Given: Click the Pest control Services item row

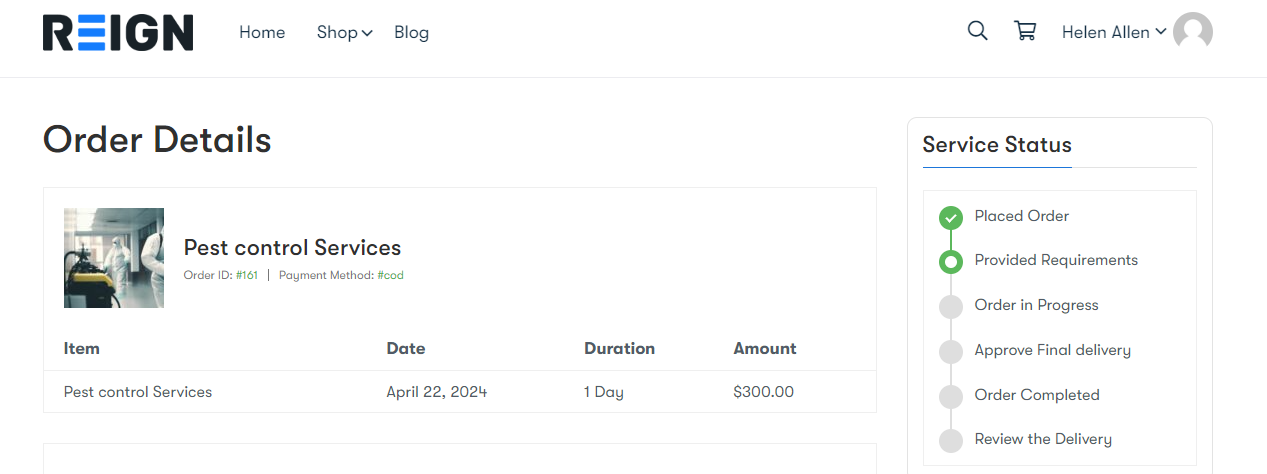Looking at the screenshot, I should tap(460, 392).
